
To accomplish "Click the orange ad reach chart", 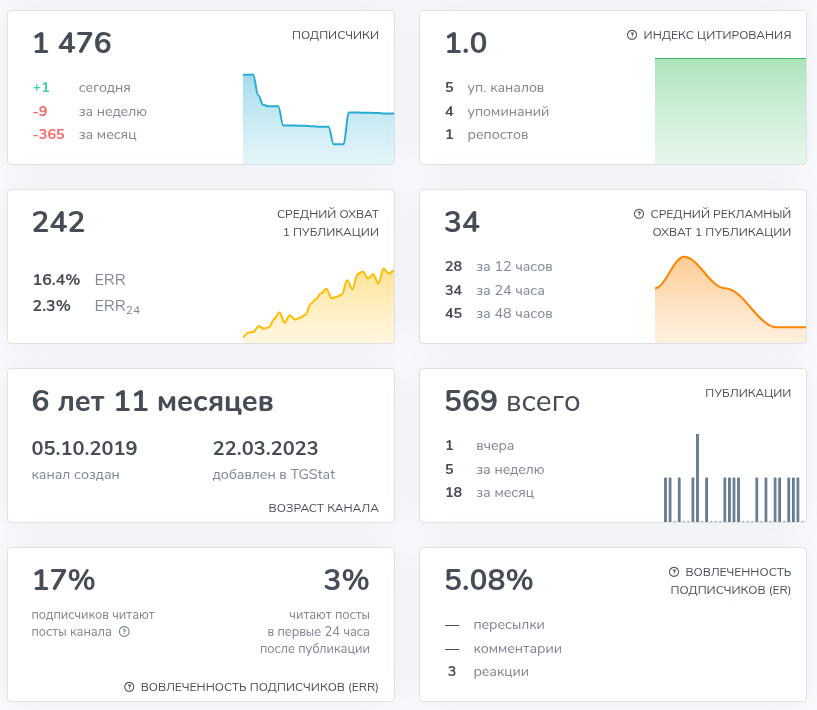I will click(x=731, y=300).
